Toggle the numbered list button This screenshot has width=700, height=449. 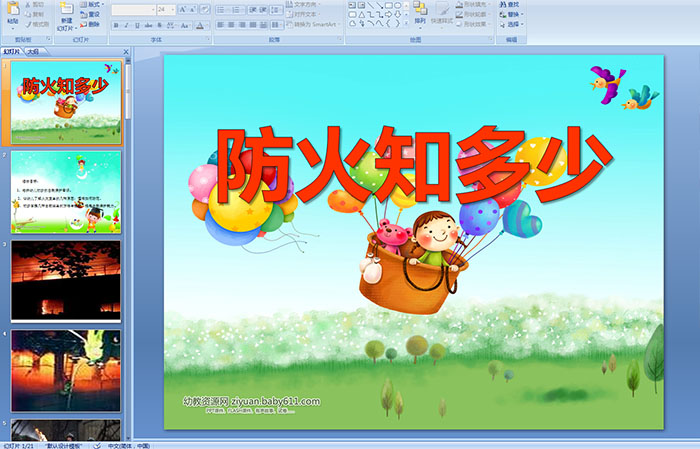point(238,10)
